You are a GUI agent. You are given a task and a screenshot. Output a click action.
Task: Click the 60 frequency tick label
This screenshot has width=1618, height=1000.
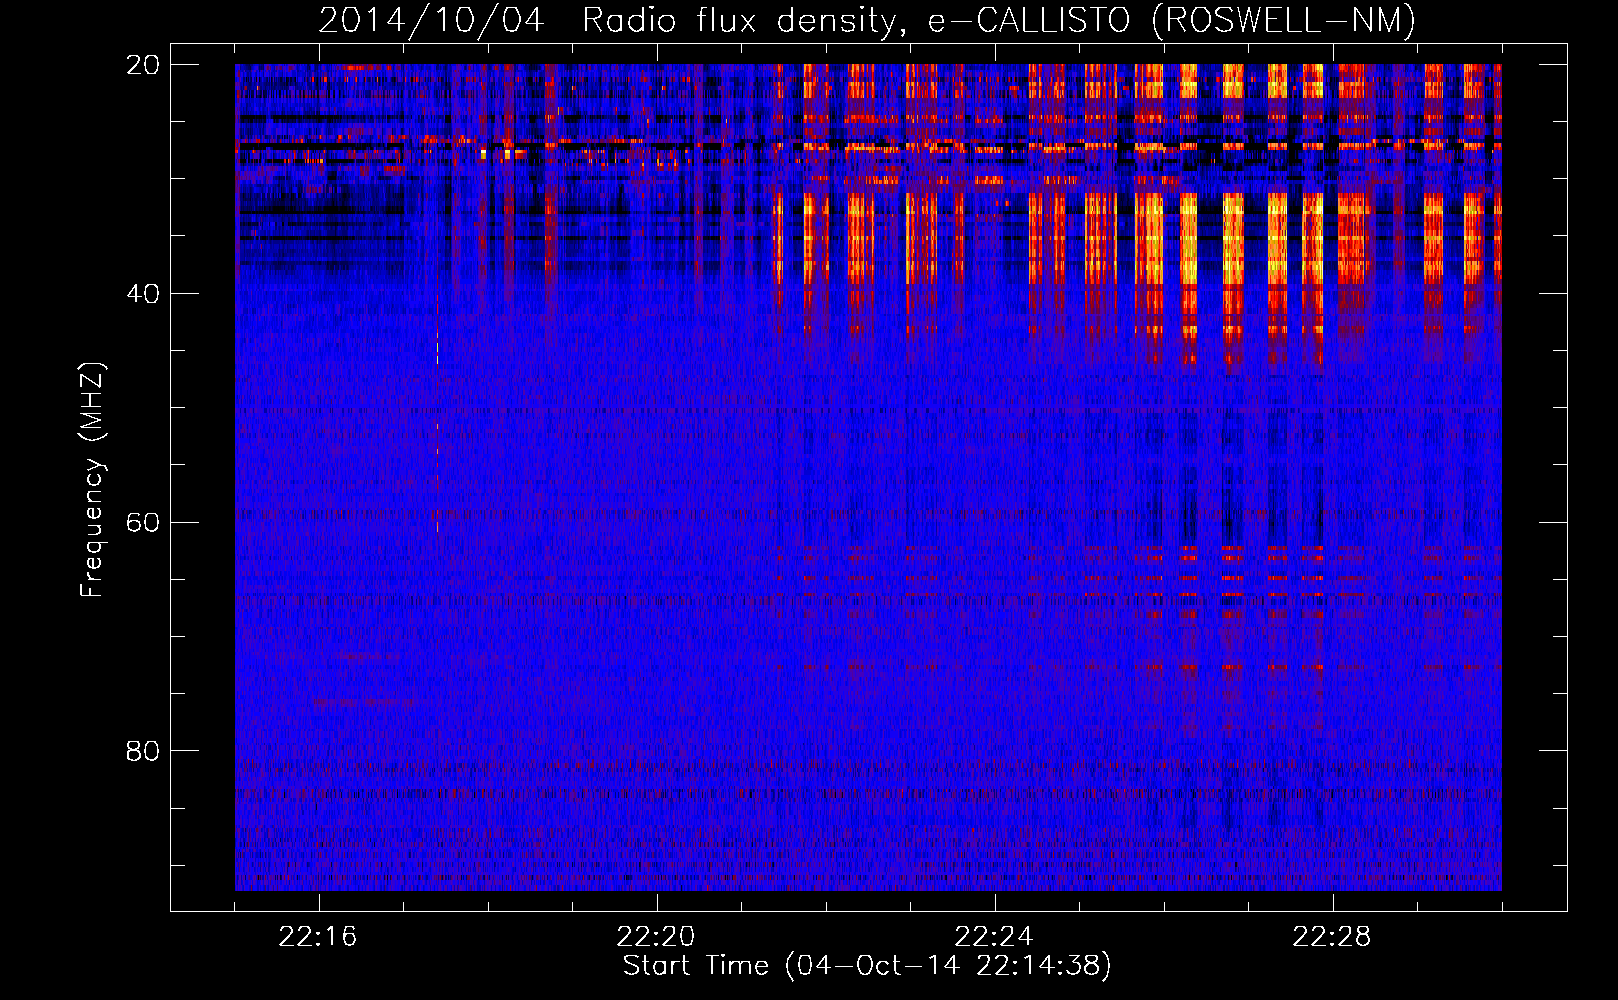143,523
